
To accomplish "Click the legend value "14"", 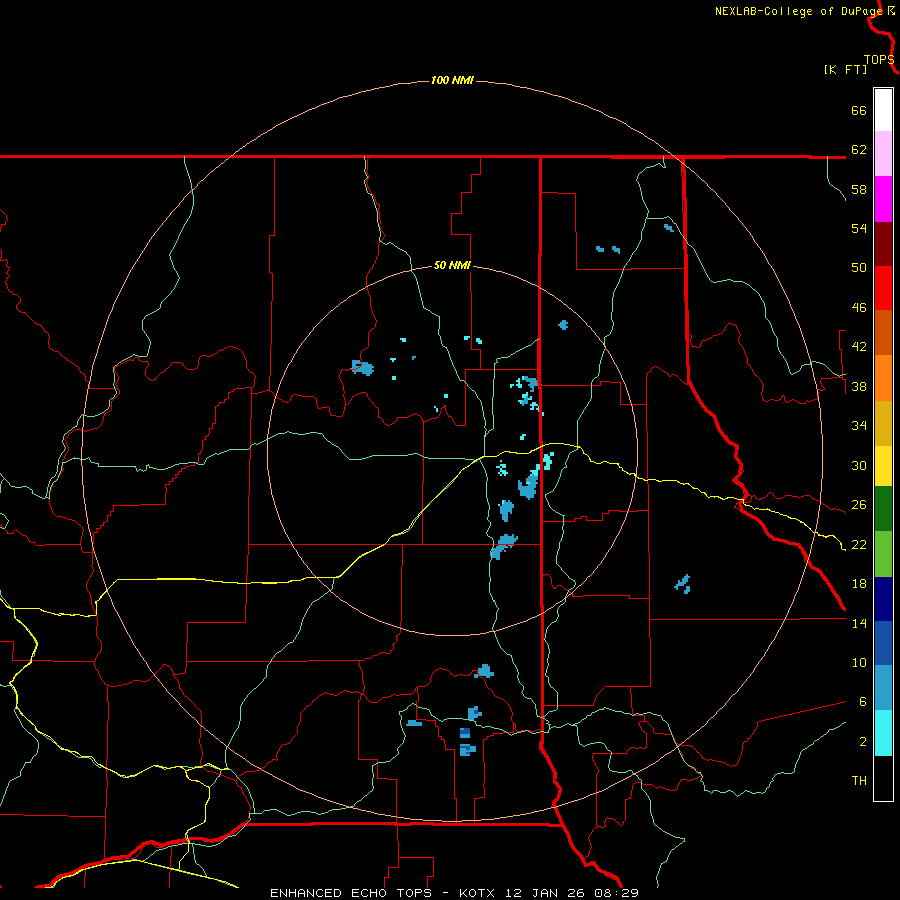I will point(859,623).
